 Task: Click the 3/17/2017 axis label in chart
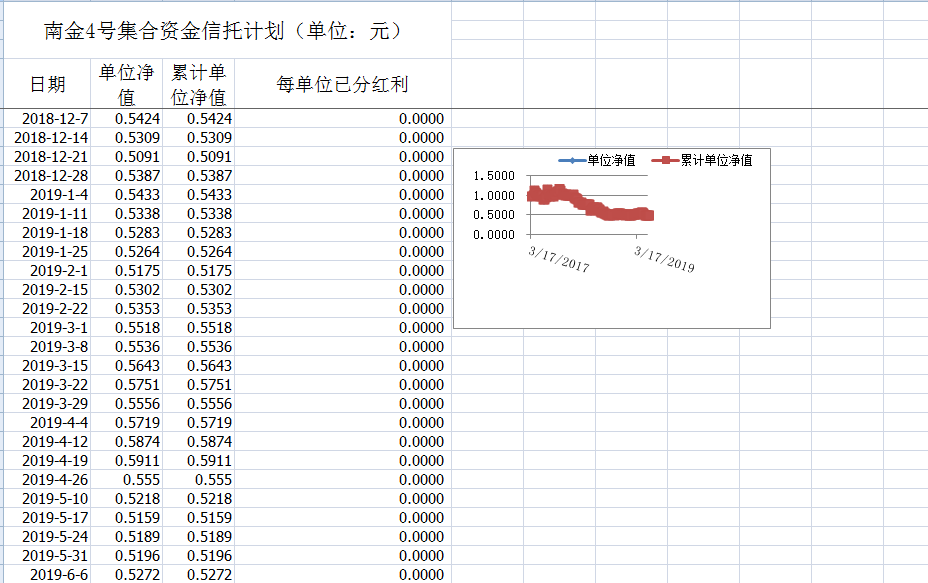pos(559,259)
